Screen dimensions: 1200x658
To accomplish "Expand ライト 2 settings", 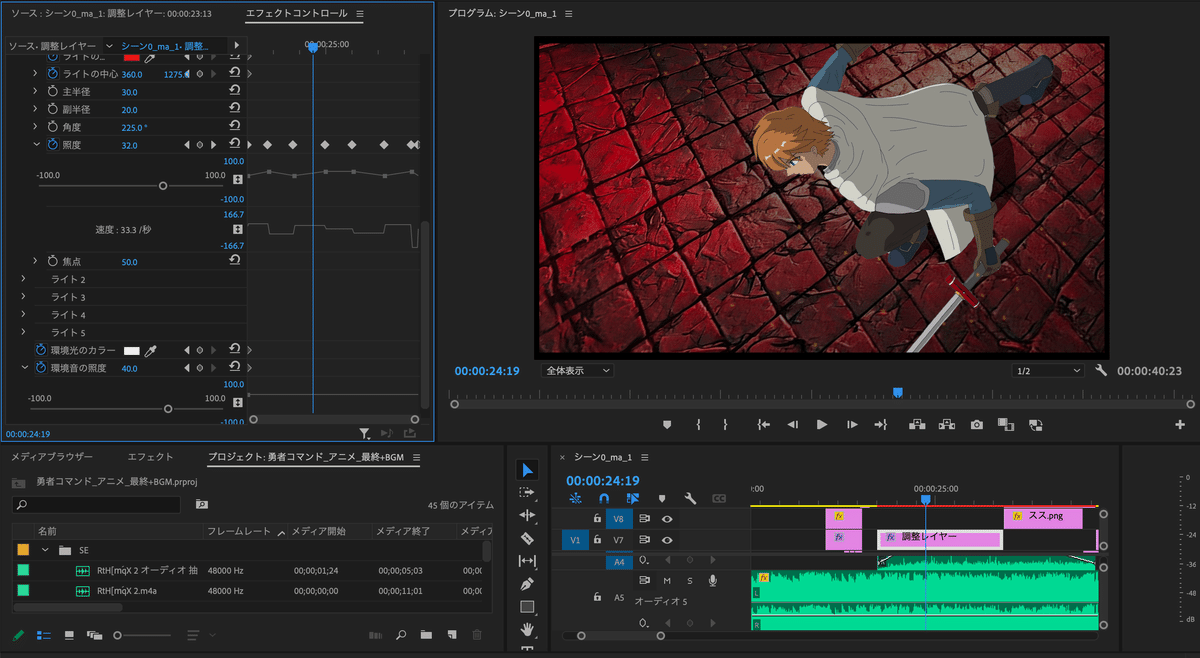I will [x=23, y=279].
